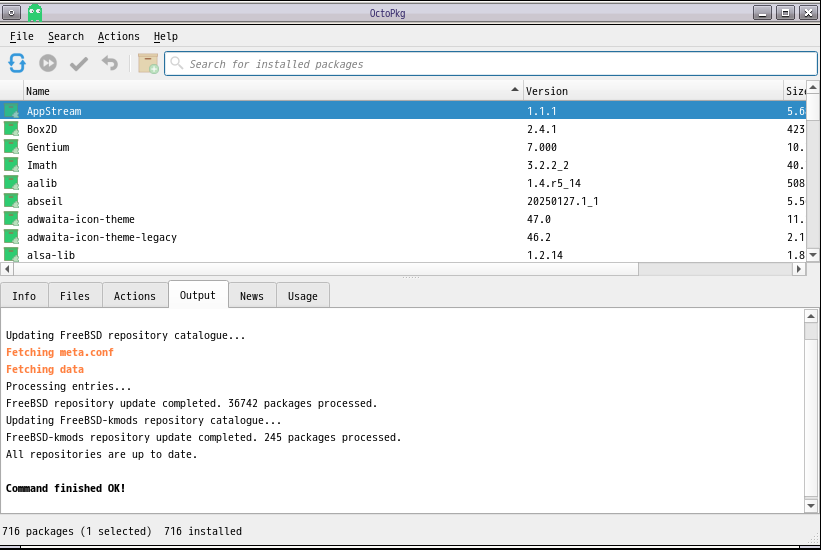Select the alsa-lib package
Image resolution: width=821 pixels, height=550 pixels.
[403, 255]
